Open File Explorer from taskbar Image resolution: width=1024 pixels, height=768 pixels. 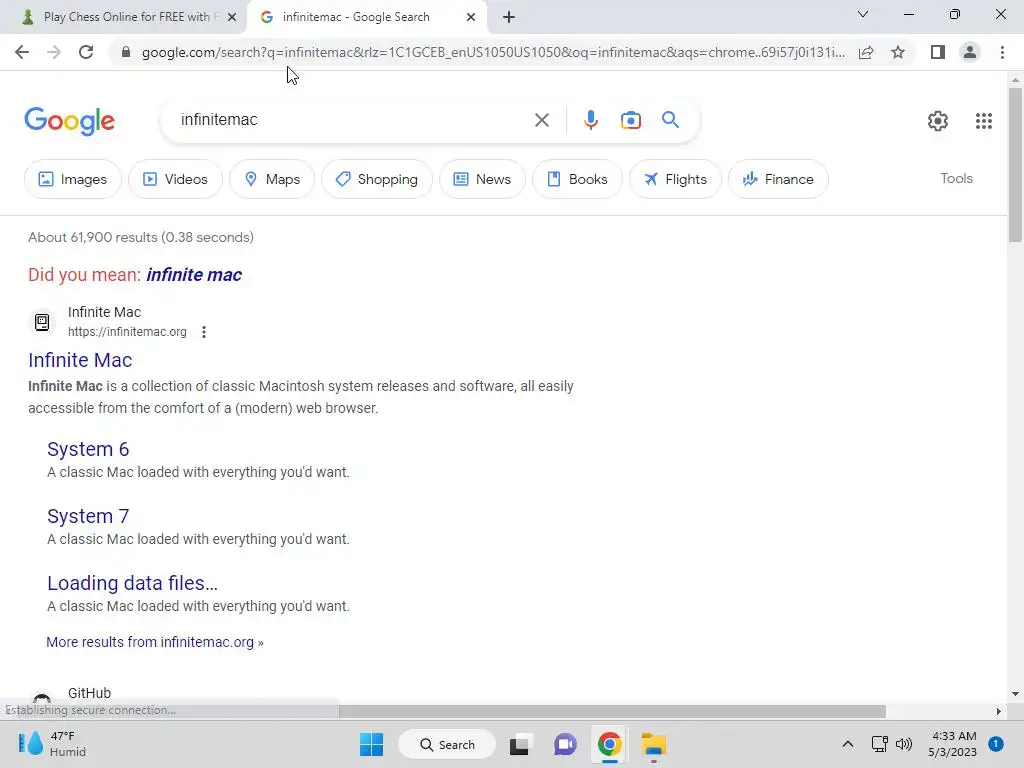pyautogui.click(x=654, y=744)
